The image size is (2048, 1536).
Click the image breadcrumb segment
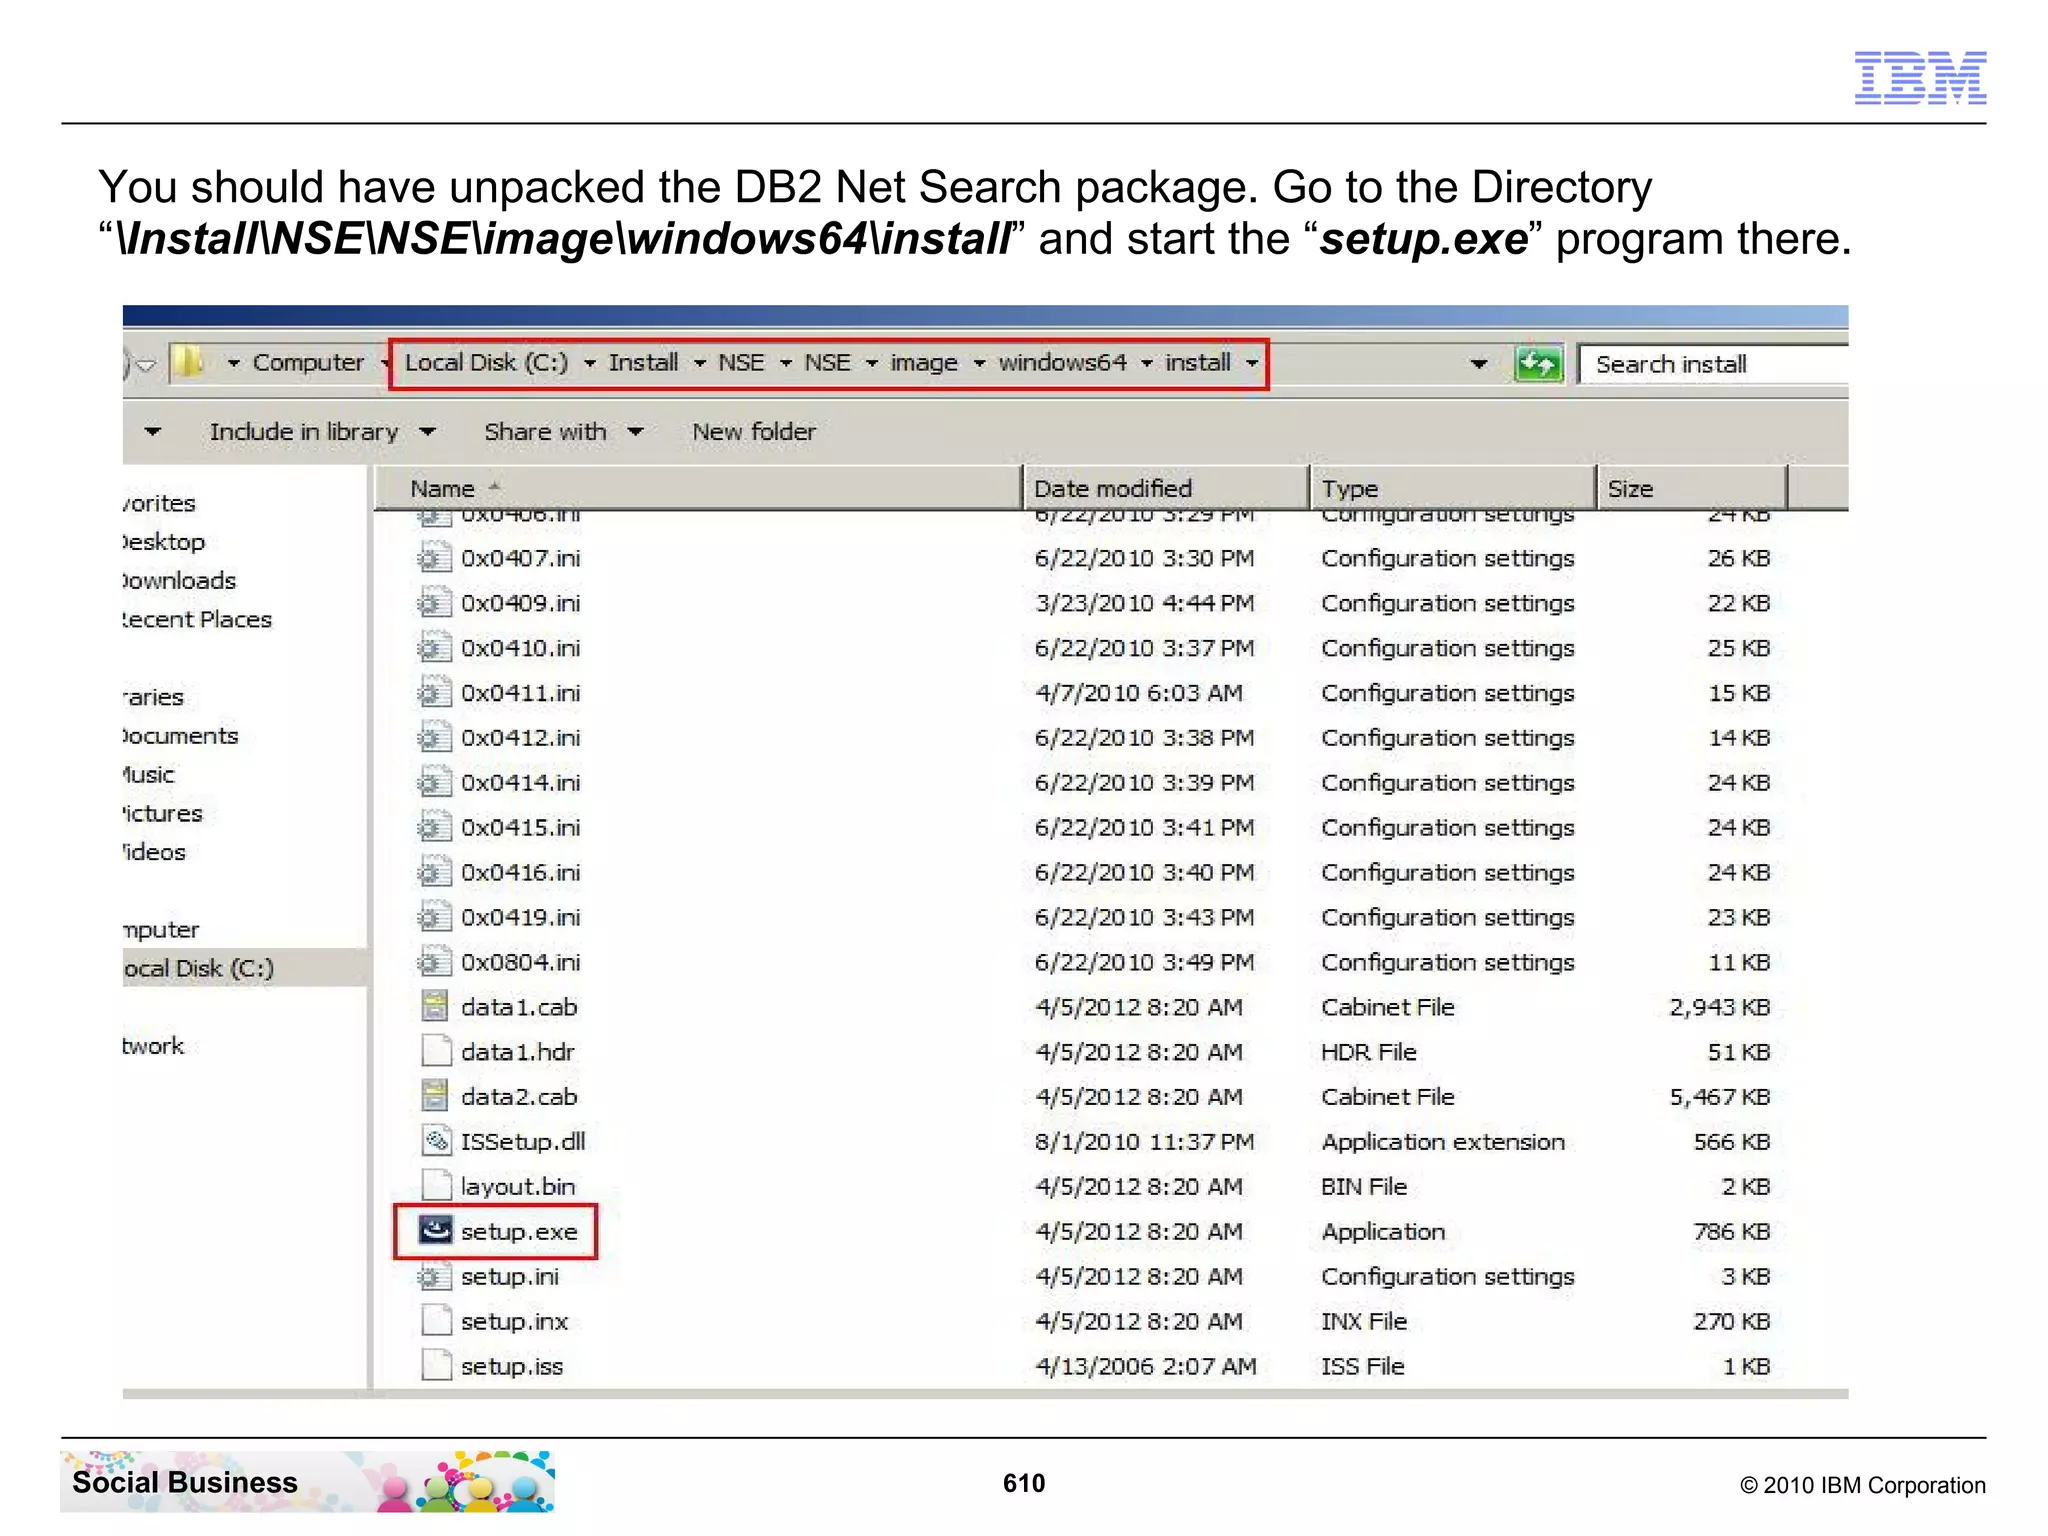924,362
